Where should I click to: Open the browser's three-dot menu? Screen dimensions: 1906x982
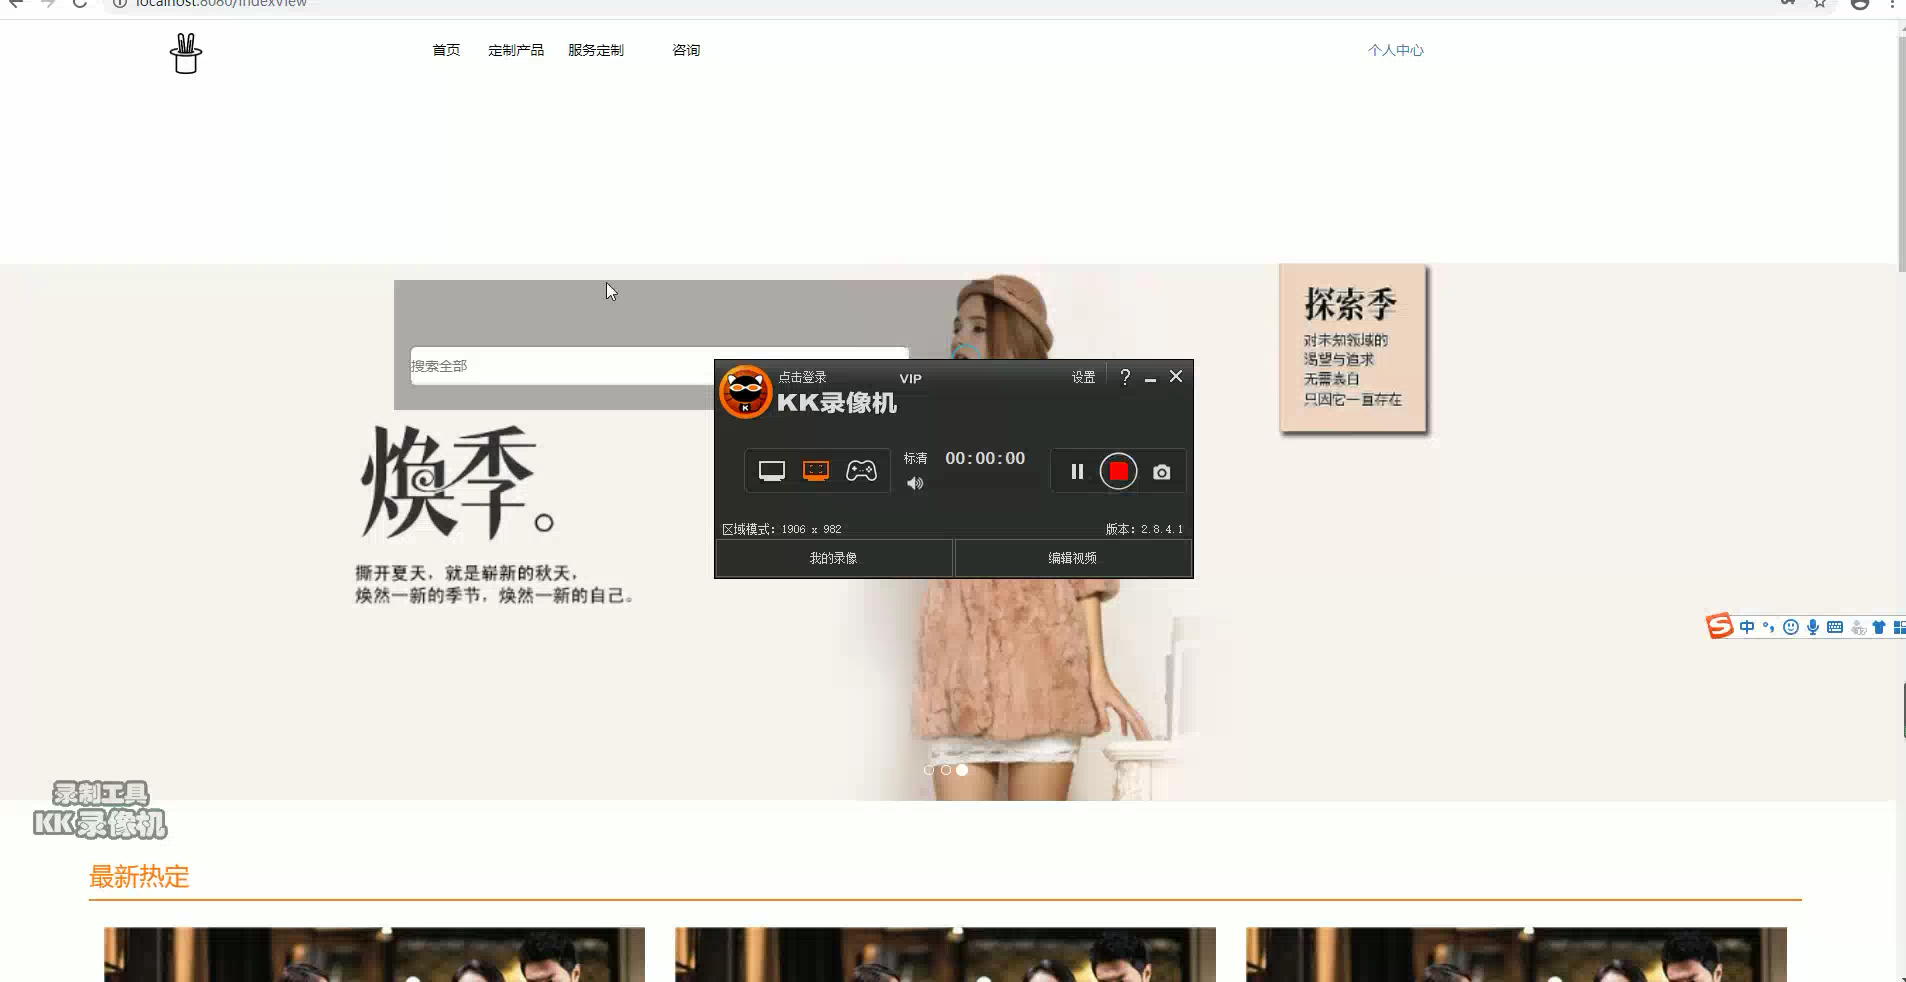click(x=1893, y=6)
